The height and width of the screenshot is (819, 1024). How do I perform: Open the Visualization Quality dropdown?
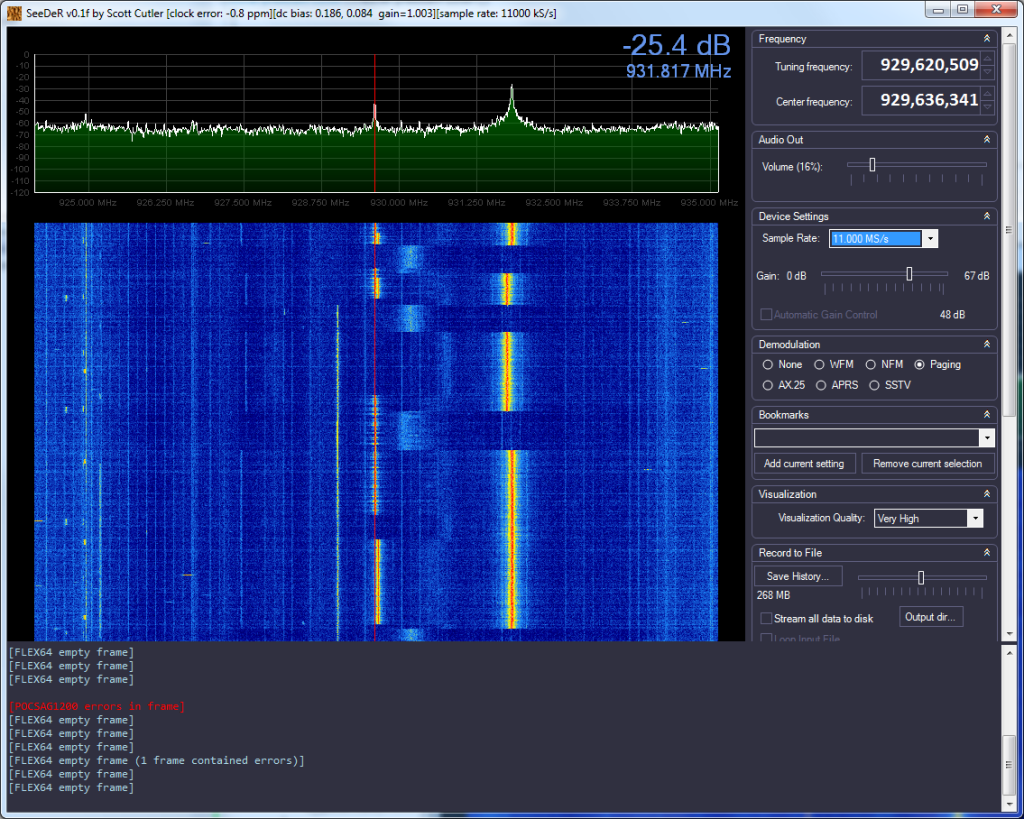click(975, 519)
